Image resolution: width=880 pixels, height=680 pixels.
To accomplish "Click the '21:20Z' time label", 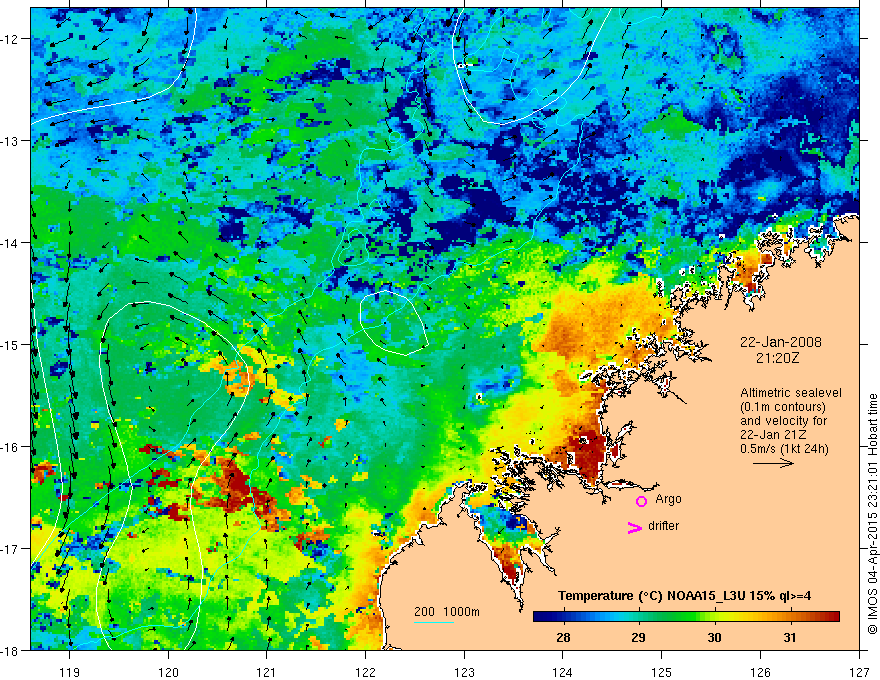I will point(777,358).
